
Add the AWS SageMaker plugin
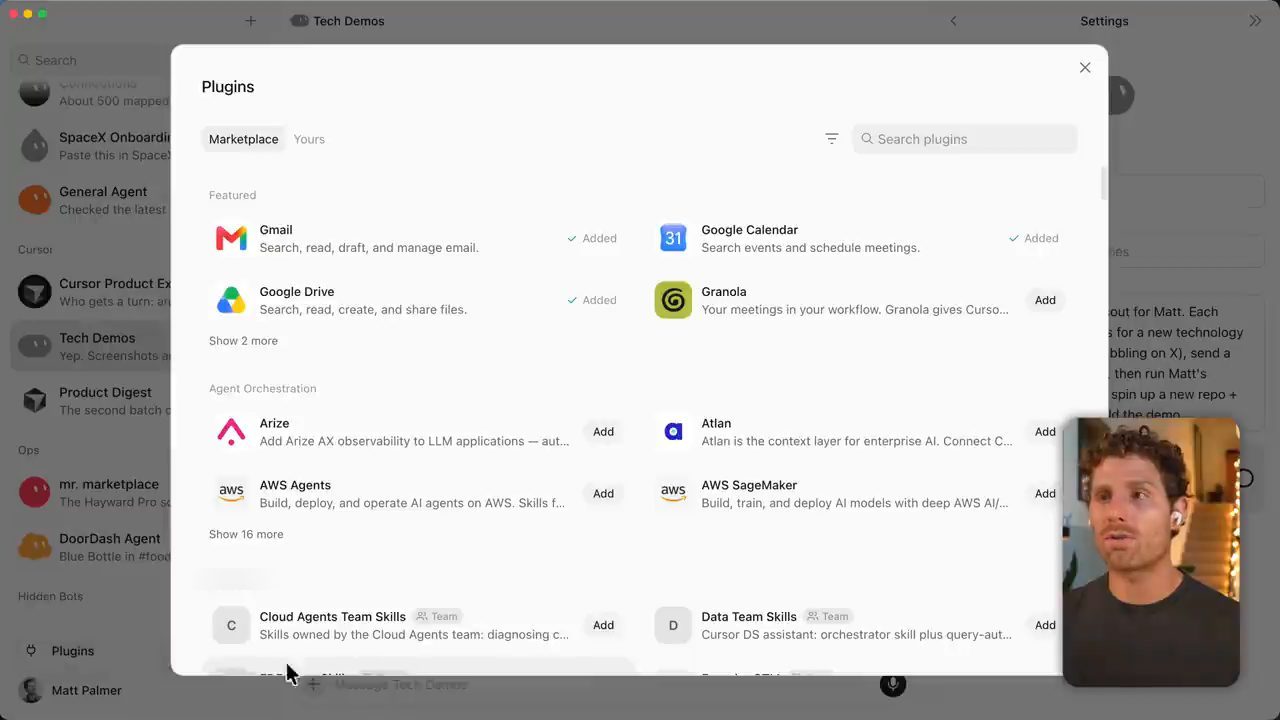(1045, 494)
